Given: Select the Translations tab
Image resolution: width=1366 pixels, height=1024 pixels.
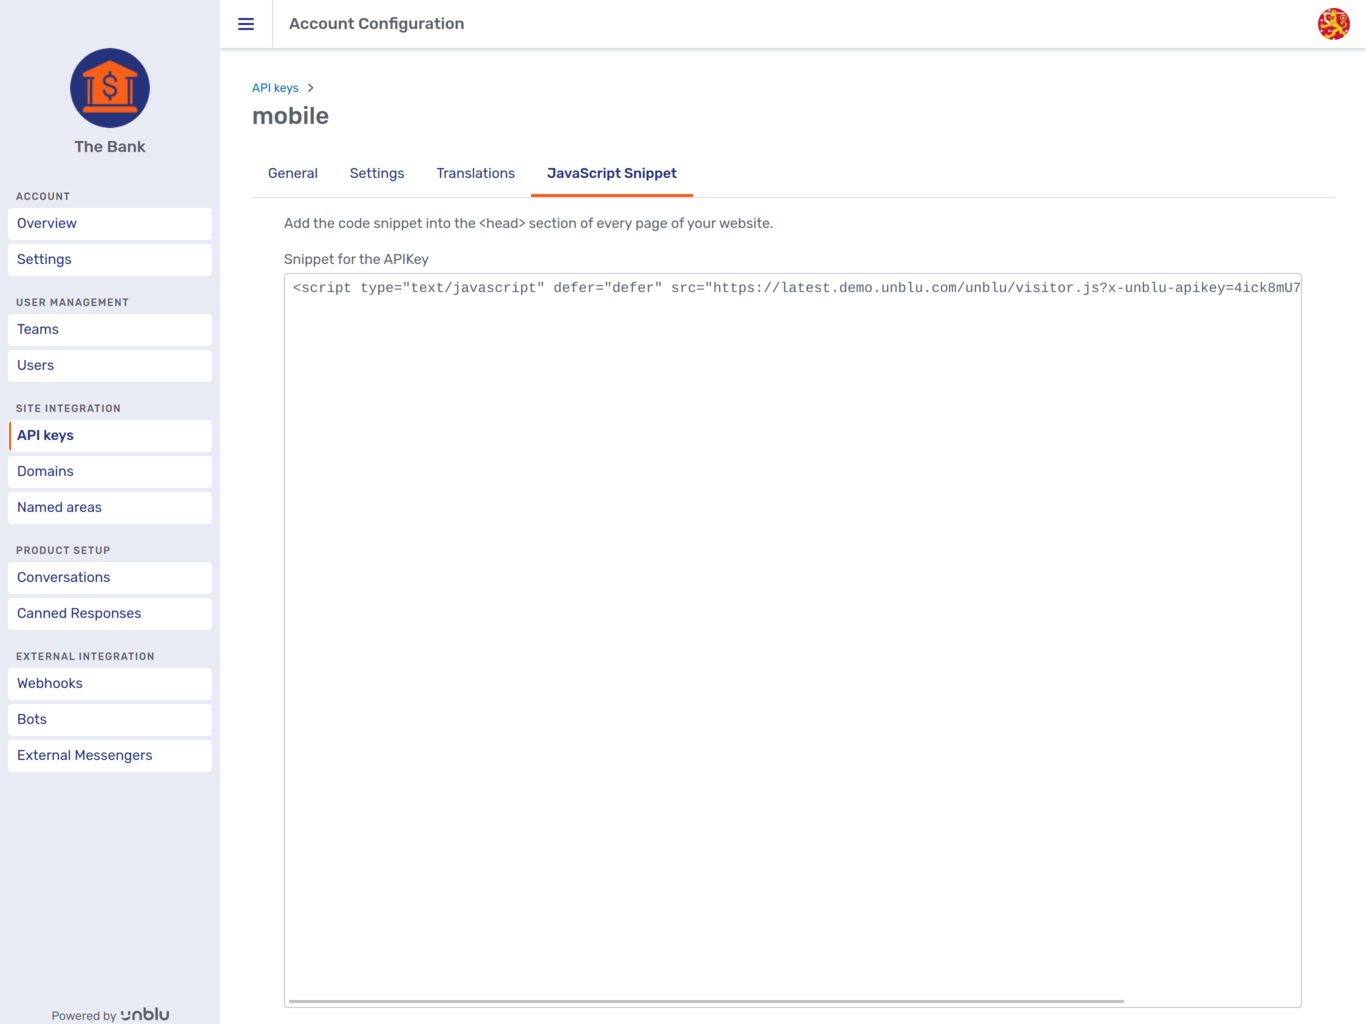Looking at the screenshot, I should (x=475, y=173).
